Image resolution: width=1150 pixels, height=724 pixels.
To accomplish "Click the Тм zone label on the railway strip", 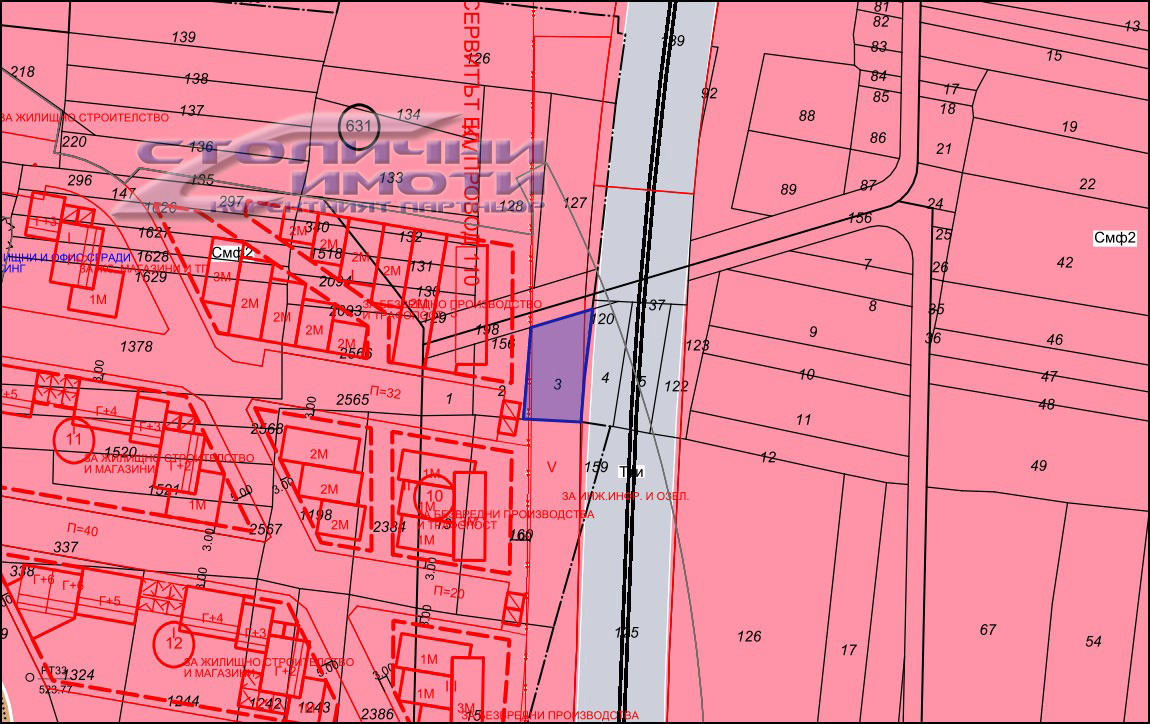I will click(x=630, y=472).
